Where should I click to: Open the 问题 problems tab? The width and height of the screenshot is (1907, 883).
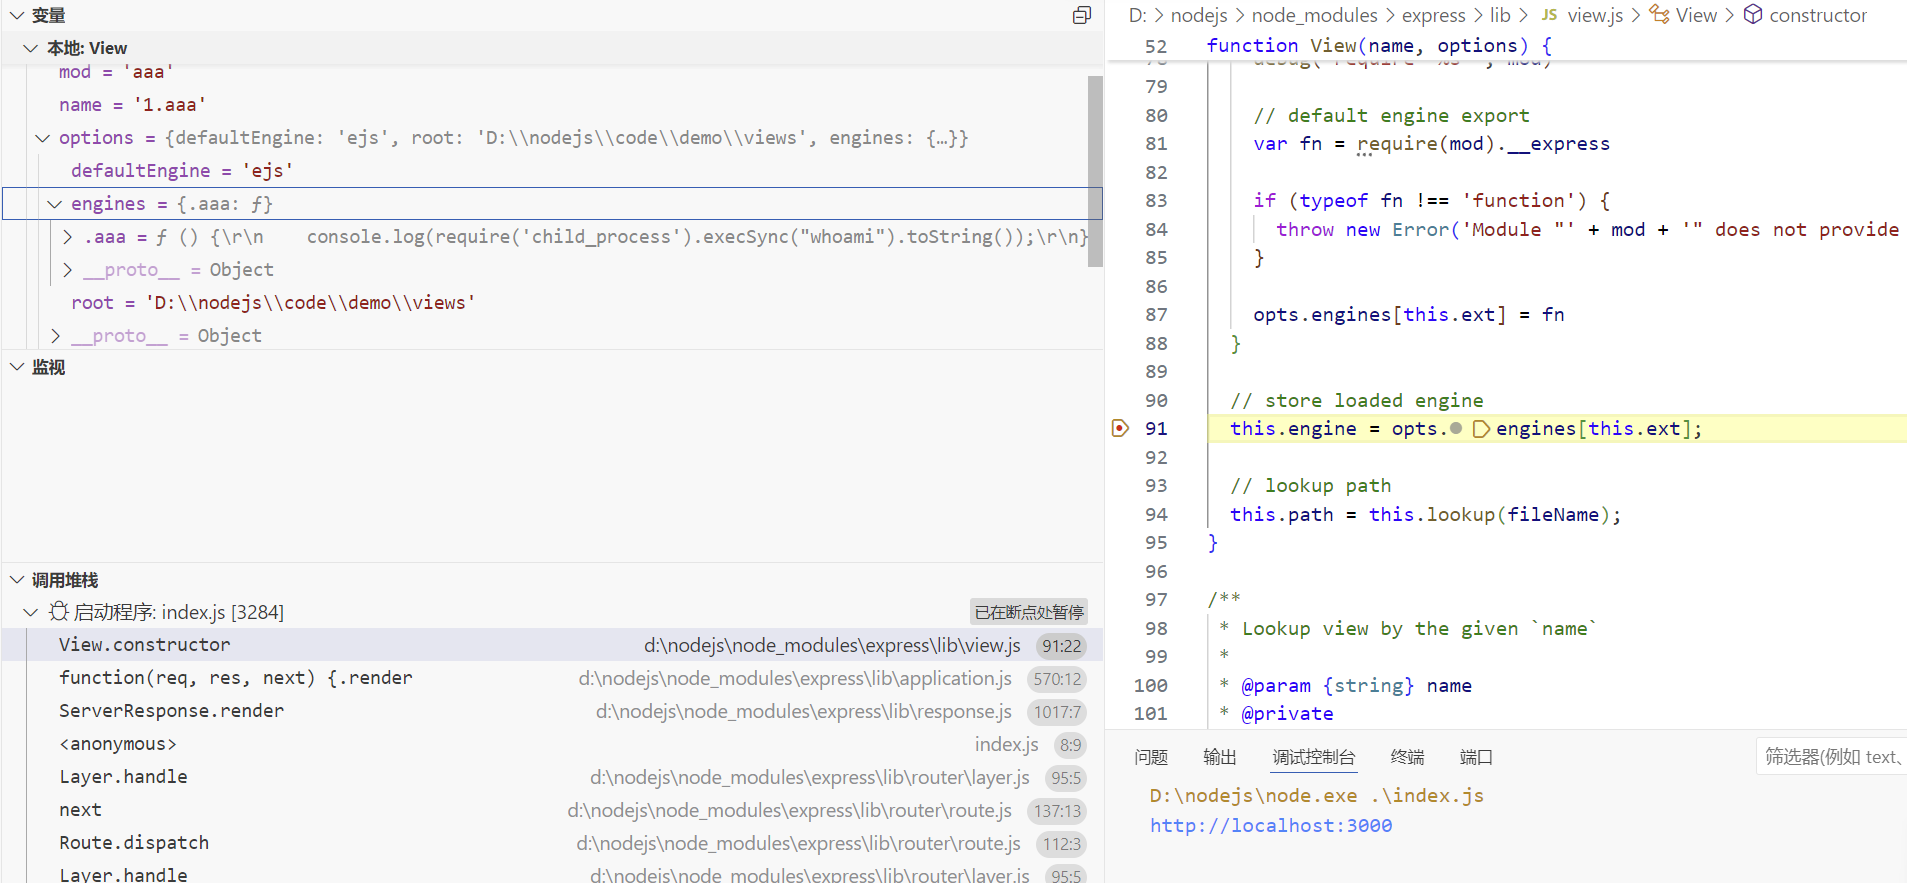coord(1151,757)
